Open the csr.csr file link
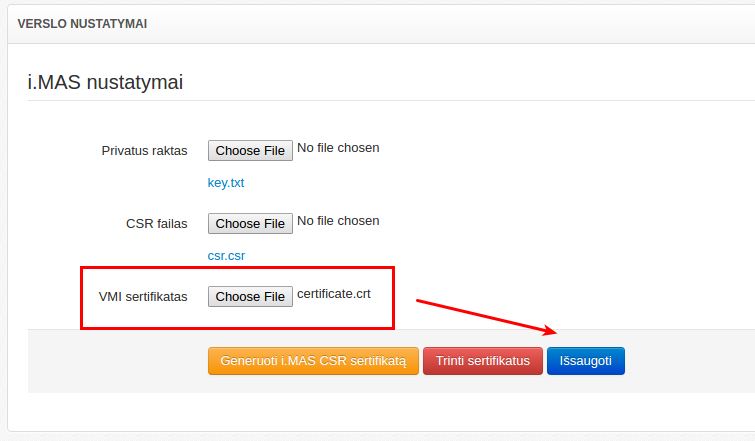 click(226, 256)
